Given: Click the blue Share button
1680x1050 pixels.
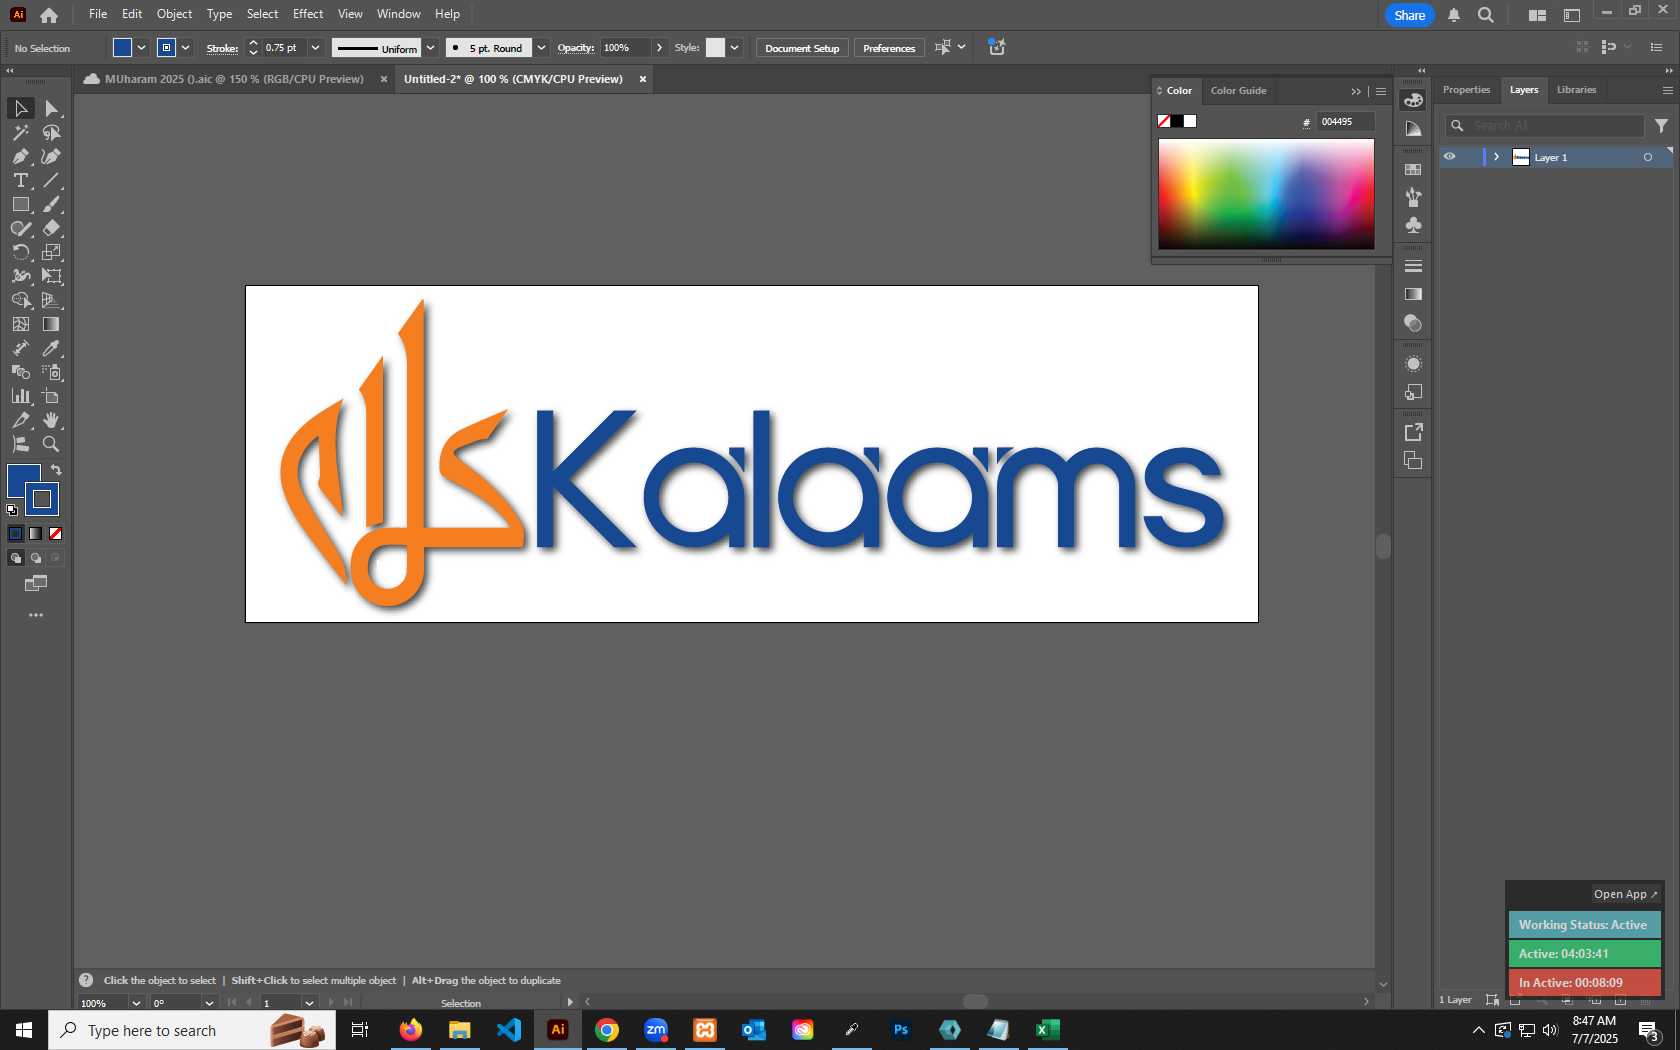Looking at the screenshot, I should click(x=1410, y=15).
